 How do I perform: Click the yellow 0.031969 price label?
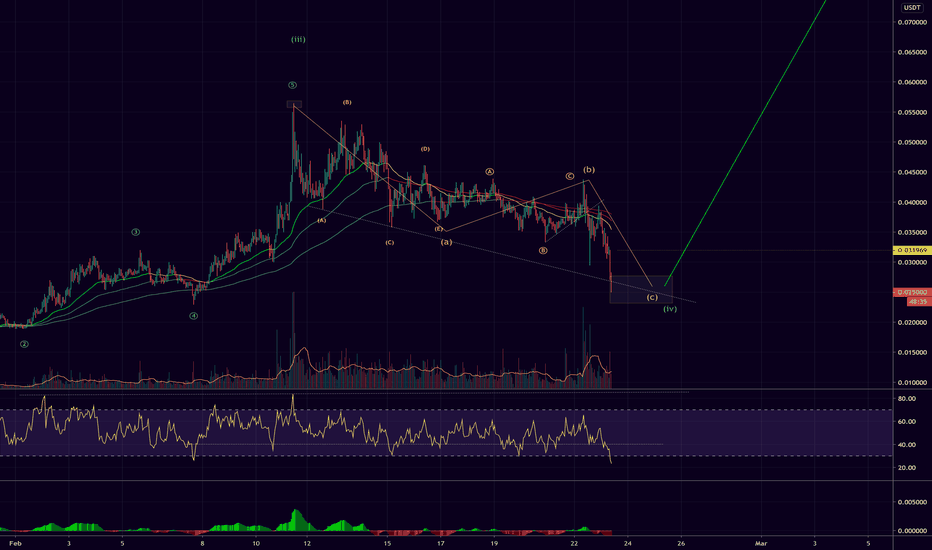[x=912, y=250]
